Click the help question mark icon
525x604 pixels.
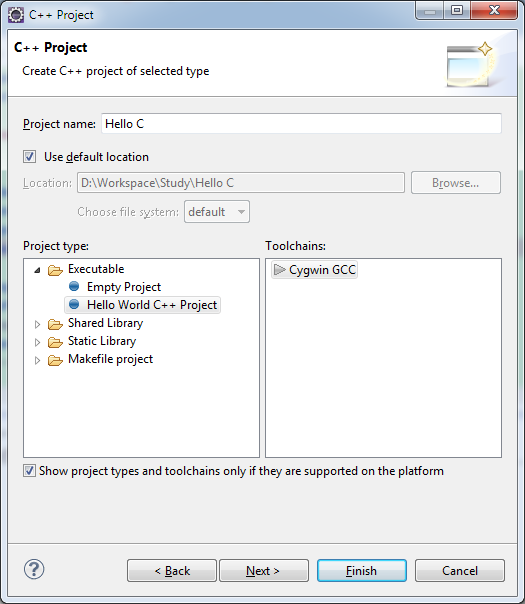[x=34, y=569]
